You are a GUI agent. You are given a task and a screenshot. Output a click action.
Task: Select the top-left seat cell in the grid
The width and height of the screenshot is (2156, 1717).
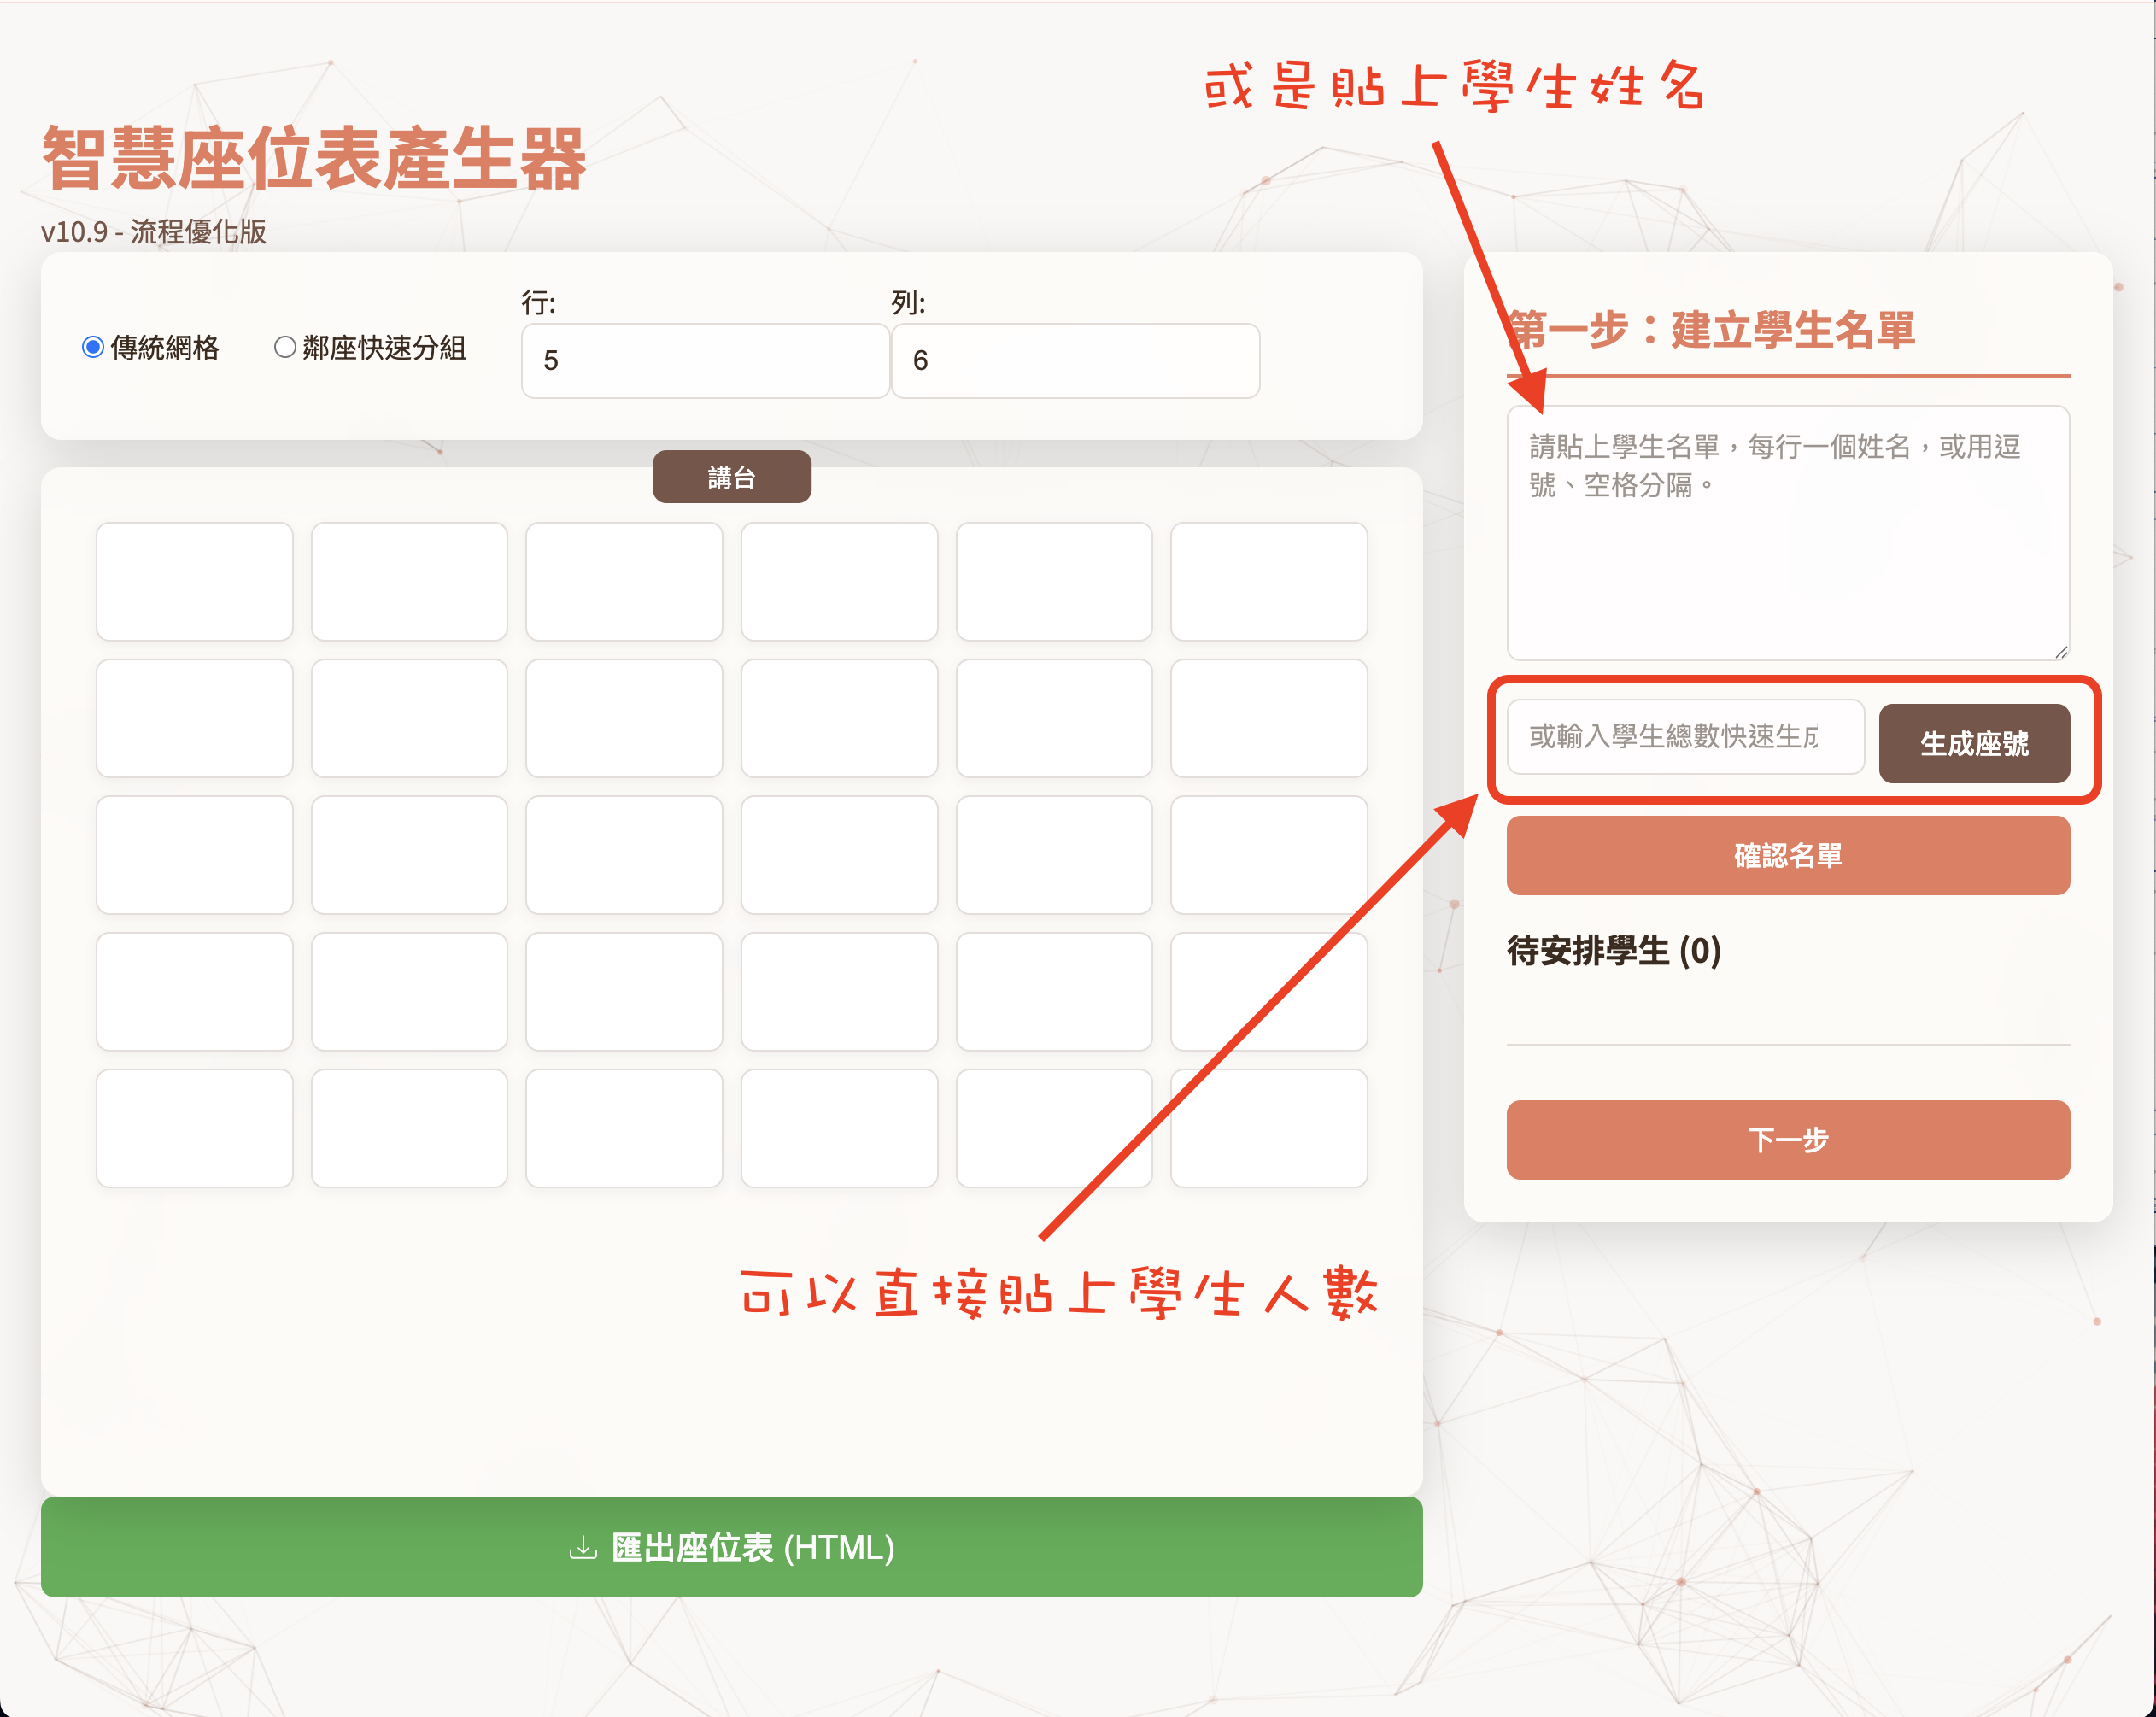click(x=194, y=581)
